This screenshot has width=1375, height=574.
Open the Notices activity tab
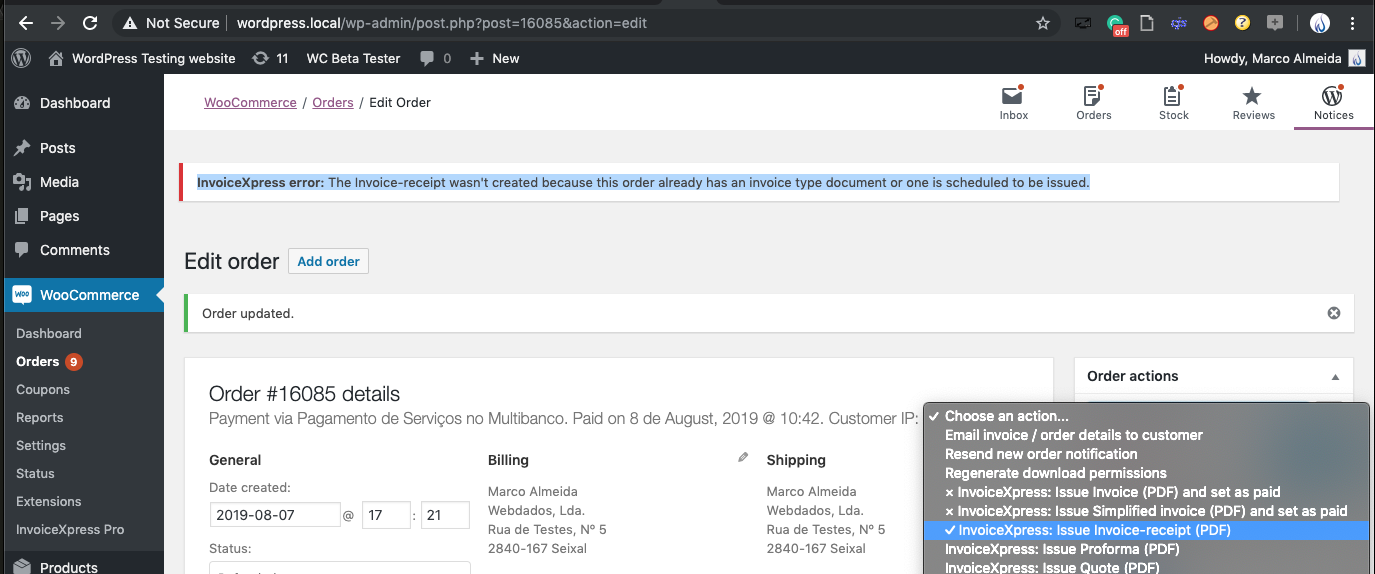point(1334,103)
